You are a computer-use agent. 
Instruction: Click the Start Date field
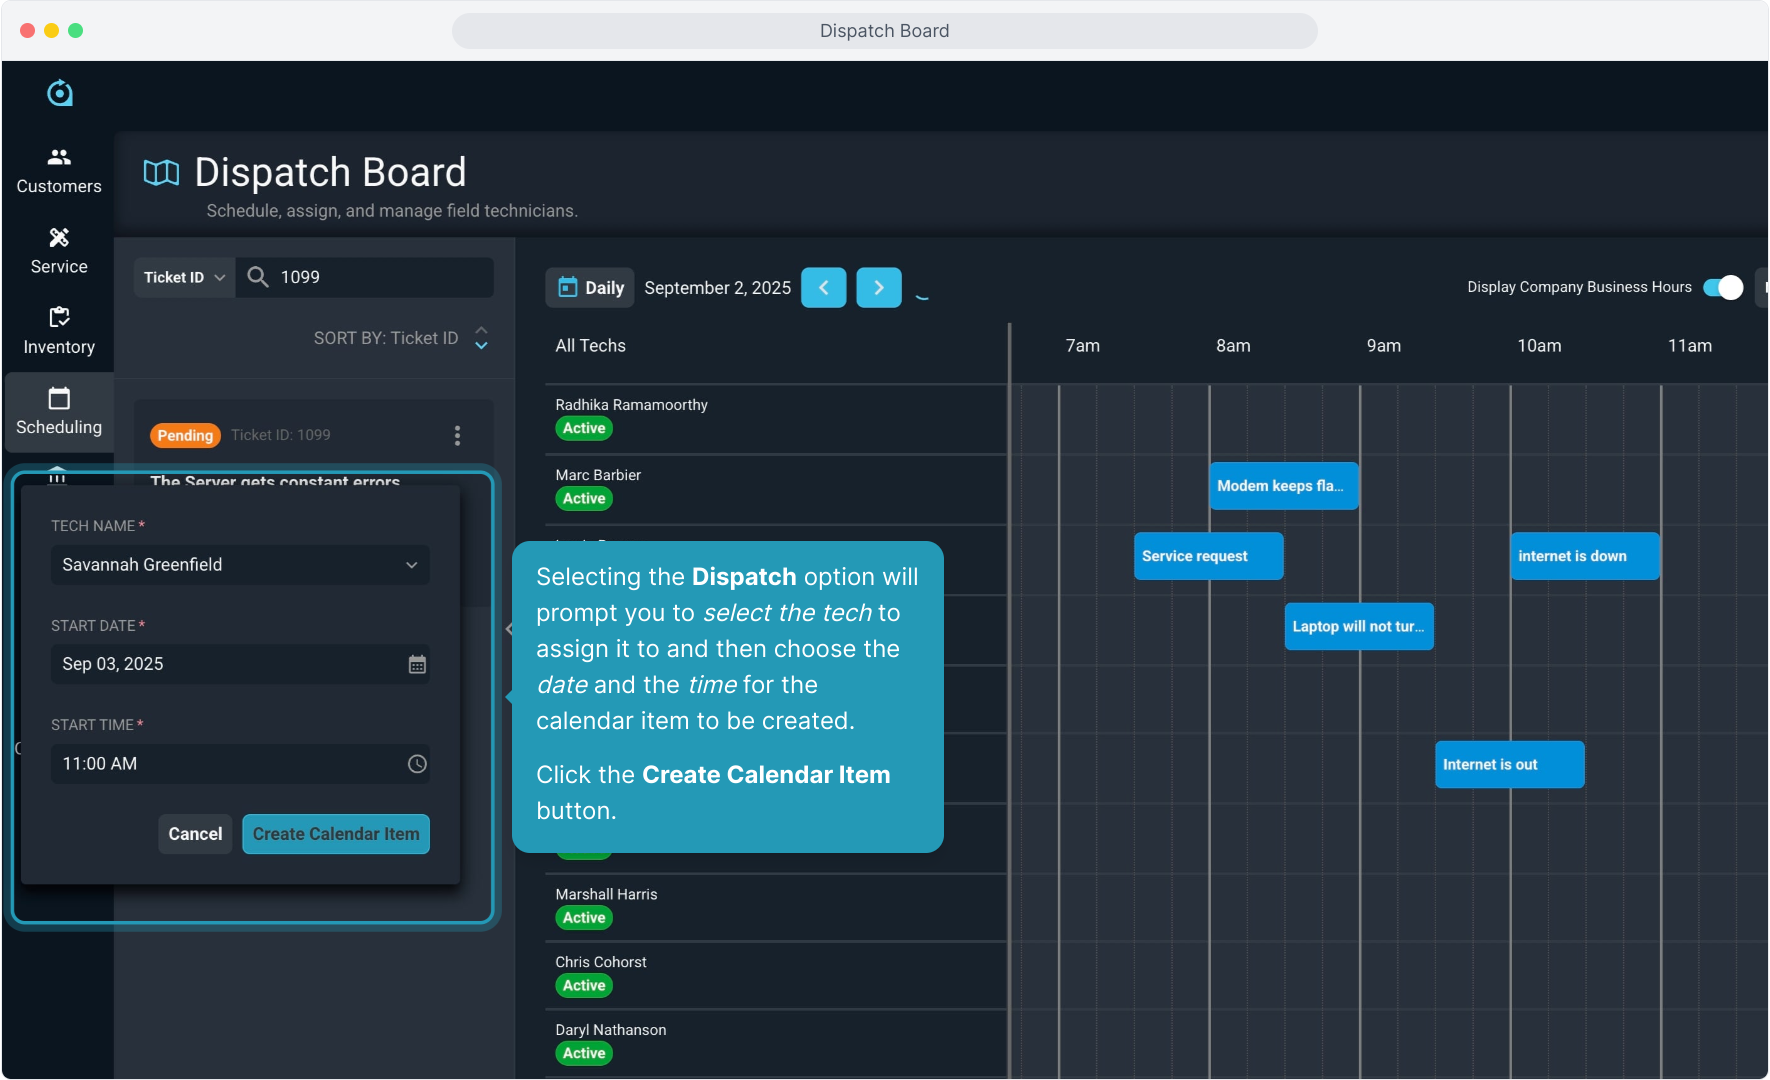point(240,664)
